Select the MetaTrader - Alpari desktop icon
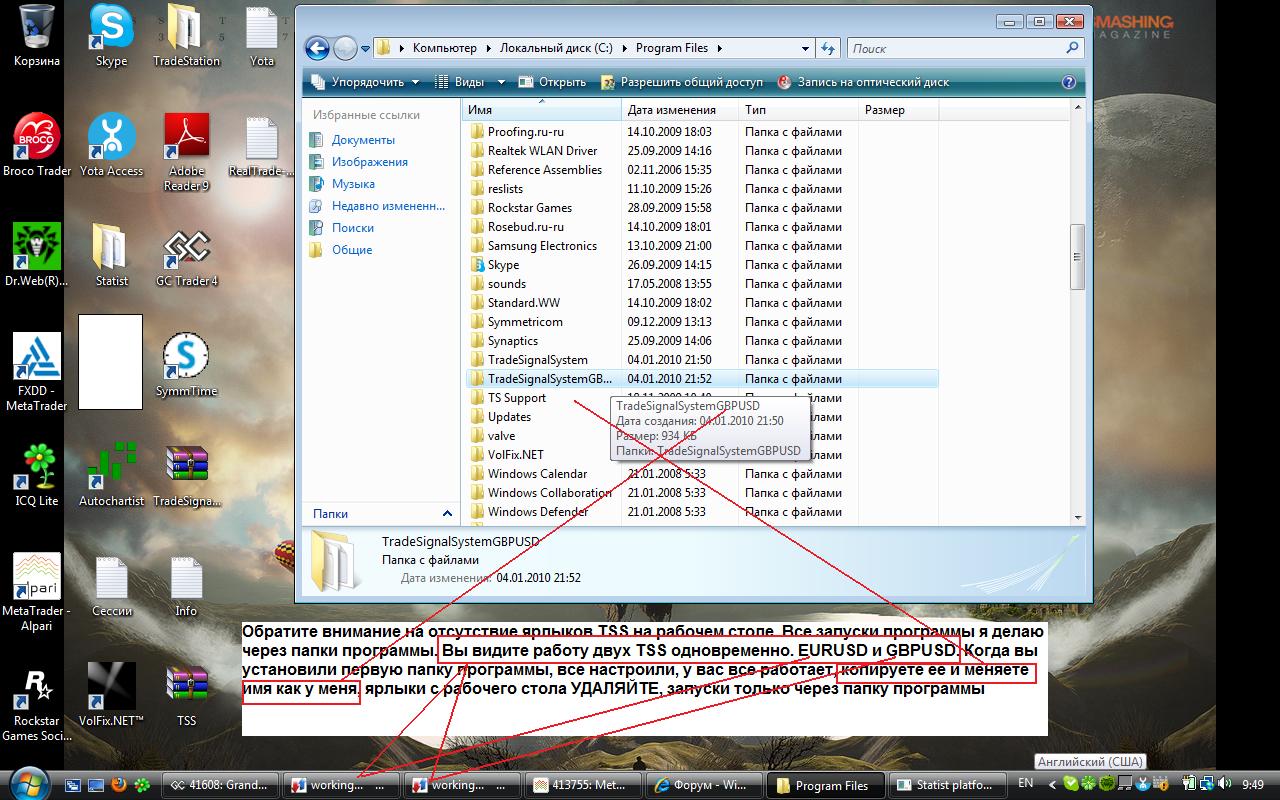This screenshot has width=1280, height=800. pos(37,592)
